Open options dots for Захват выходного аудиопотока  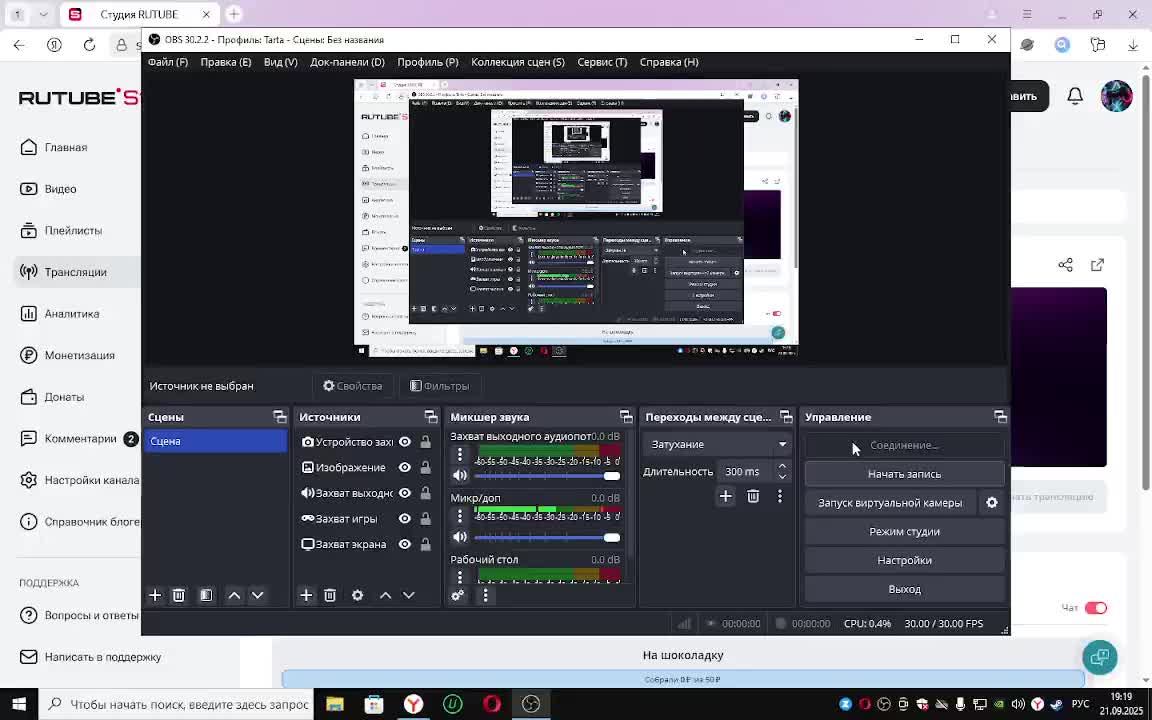[x=460, y=456]
